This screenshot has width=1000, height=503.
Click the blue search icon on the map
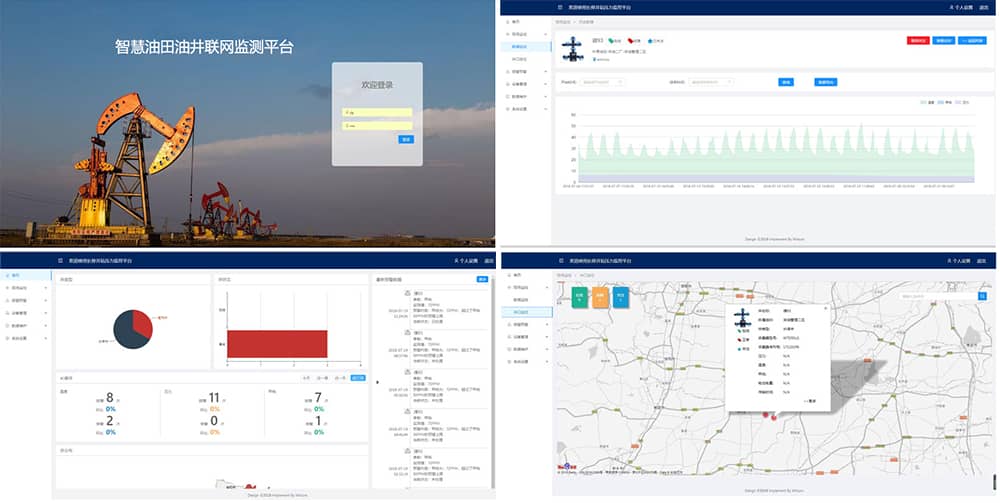point(982,296)
